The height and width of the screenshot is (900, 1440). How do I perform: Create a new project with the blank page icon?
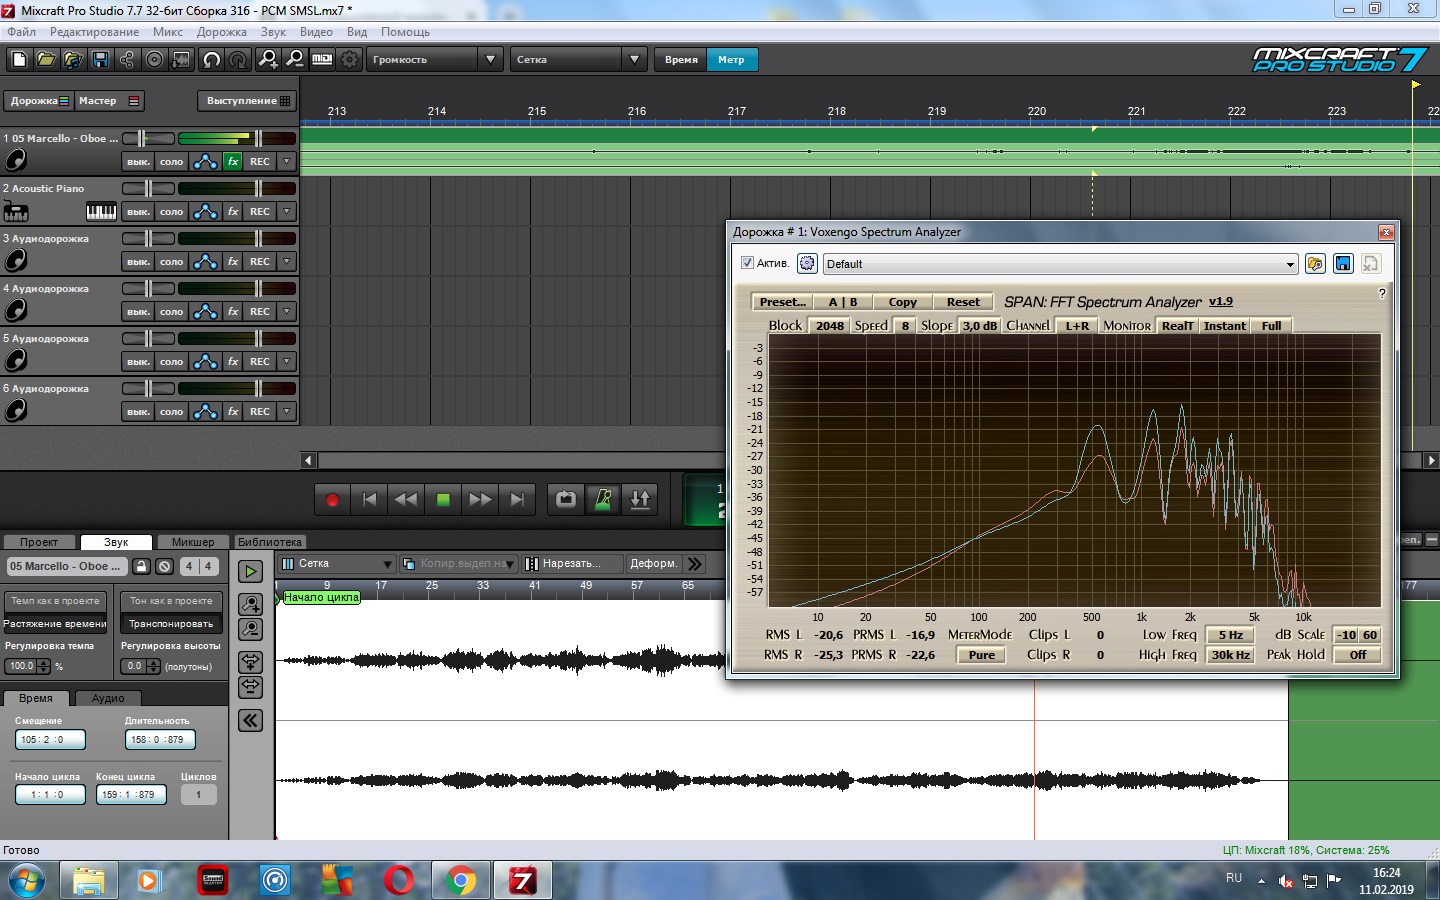[19, 60]
